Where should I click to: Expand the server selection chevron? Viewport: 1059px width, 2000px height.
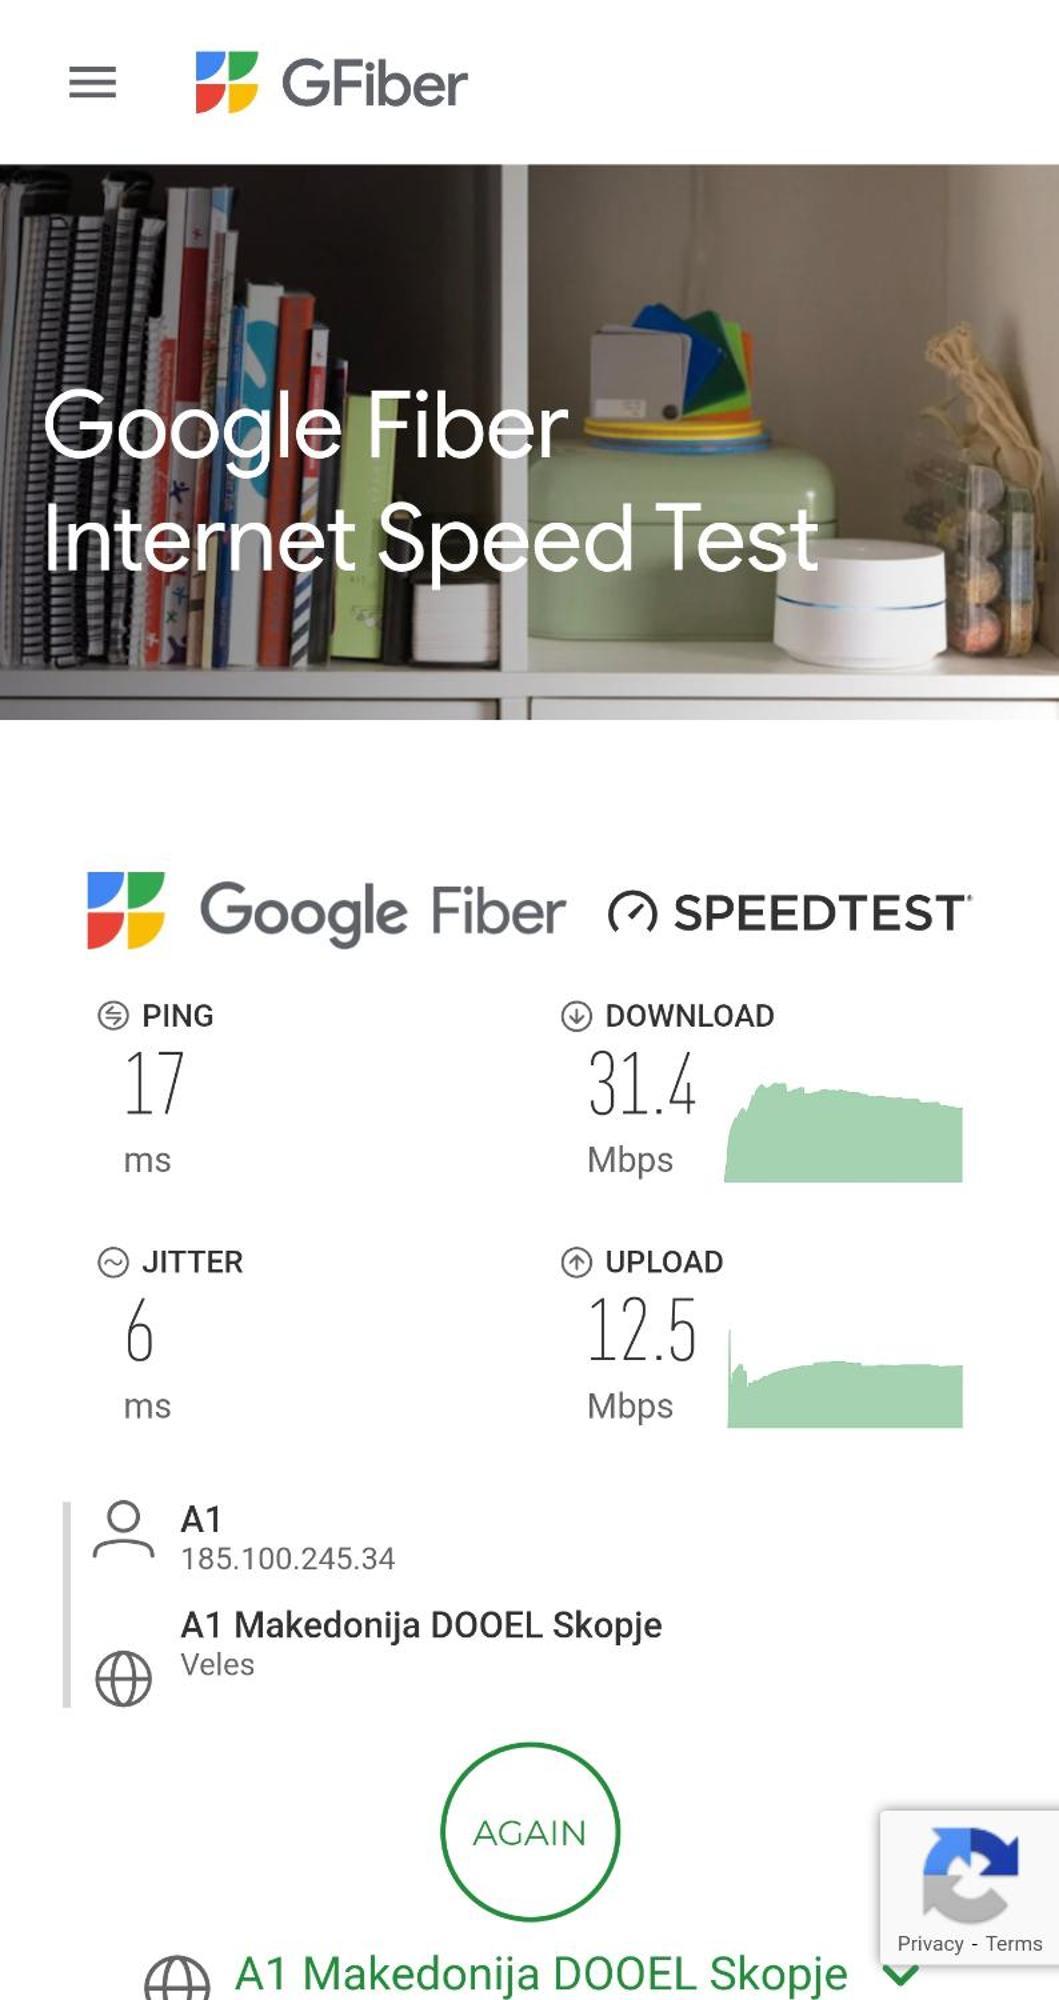click(x=901, y=1975)
